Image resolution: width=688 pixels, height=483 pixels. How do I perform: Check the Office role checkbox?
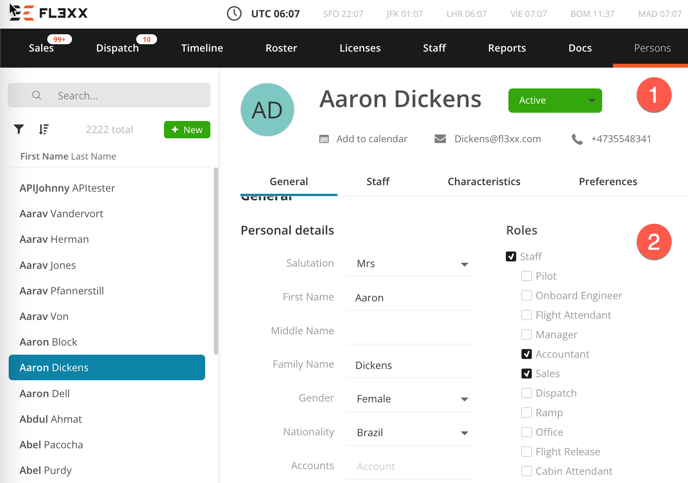click(526, 432)
